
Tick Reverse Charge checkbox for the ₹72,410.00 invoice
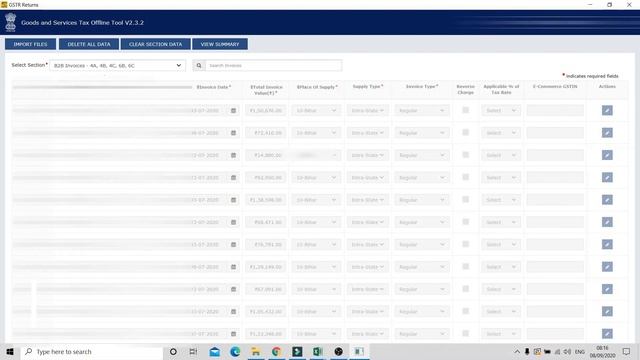[465, 133]
